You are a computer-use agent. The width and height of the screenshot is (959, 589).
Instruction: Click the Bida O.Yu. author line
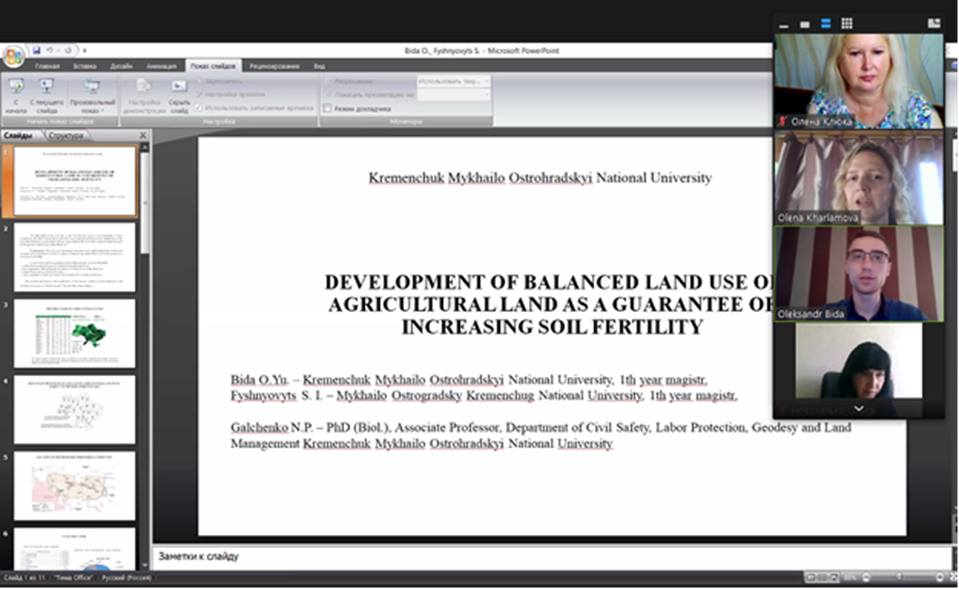468,380
